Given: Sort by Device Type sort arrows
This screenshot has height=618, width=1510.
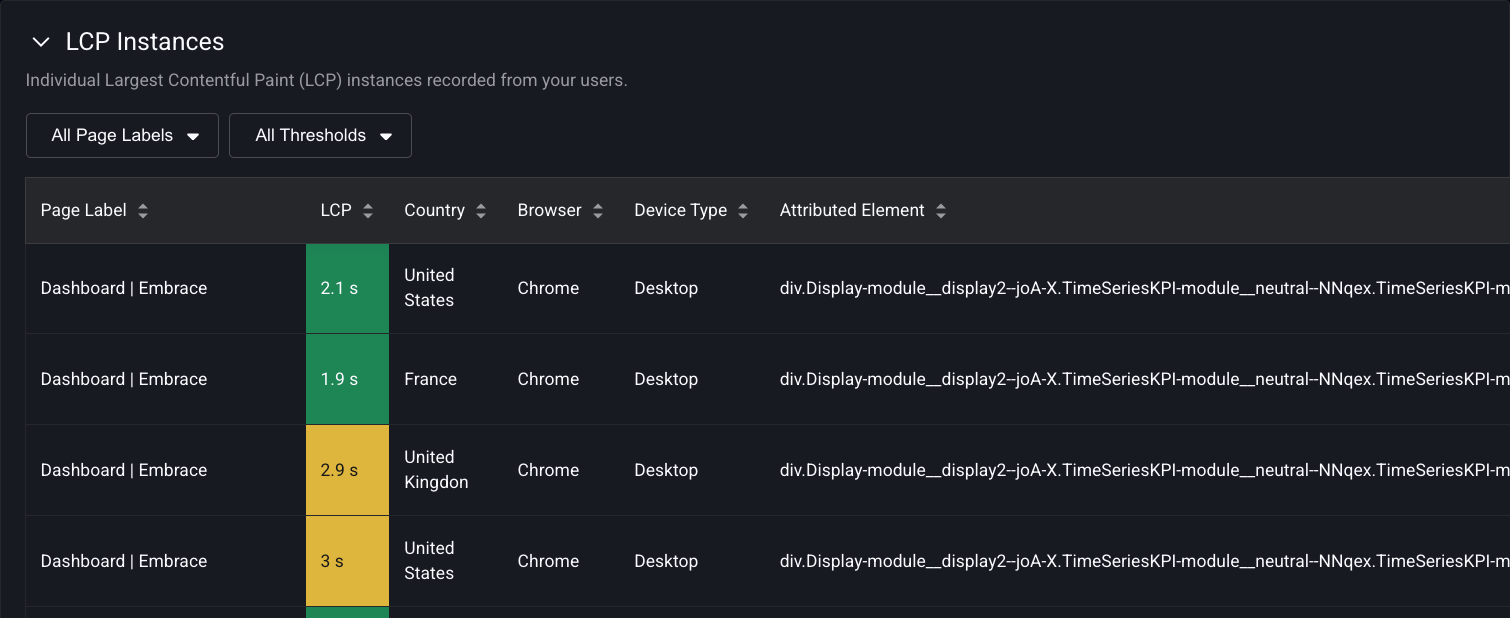Looking at the screenshot, I should click(743, 211).
